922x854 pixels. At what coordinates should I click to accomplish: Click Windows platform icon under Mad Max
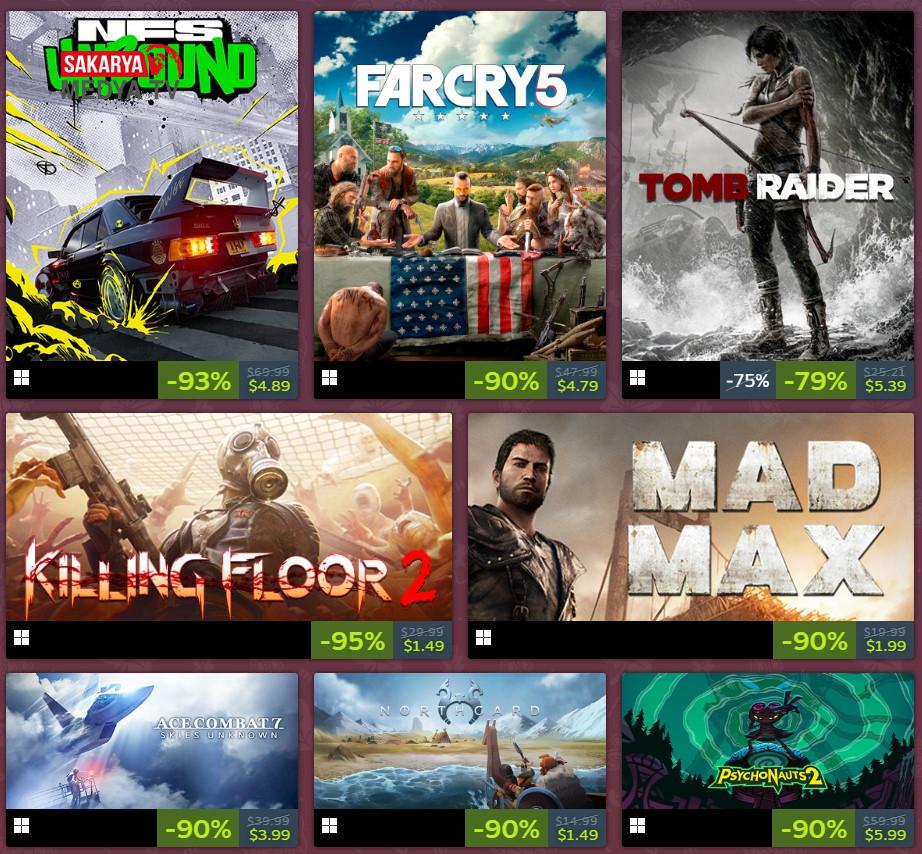tap(484, 638)
